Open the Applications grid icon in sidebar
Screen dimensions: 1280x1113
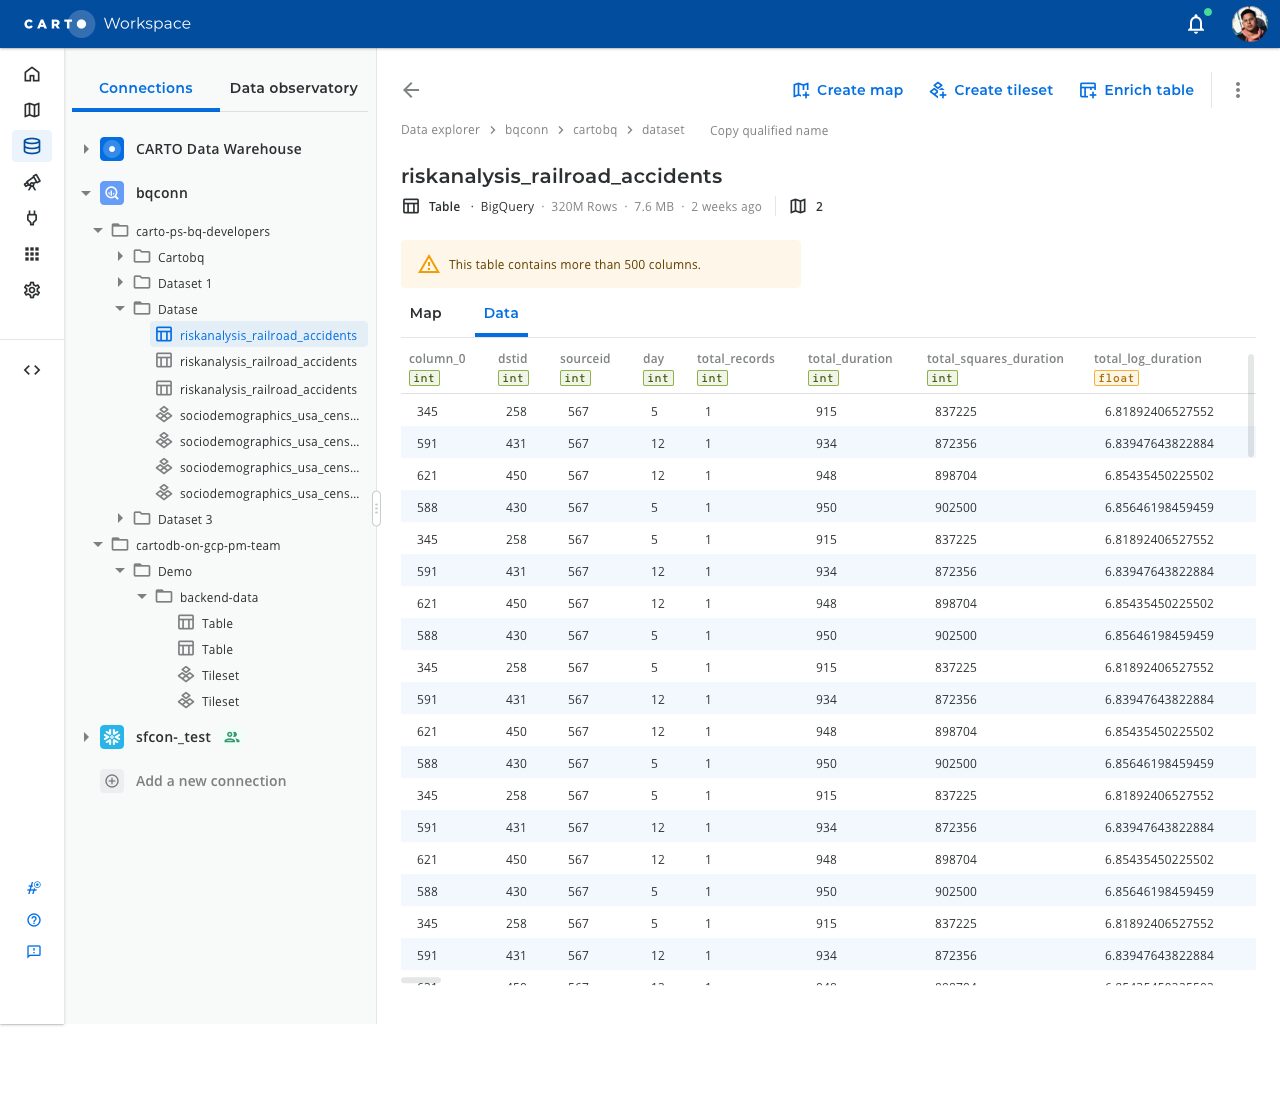(x=32, y=254)
